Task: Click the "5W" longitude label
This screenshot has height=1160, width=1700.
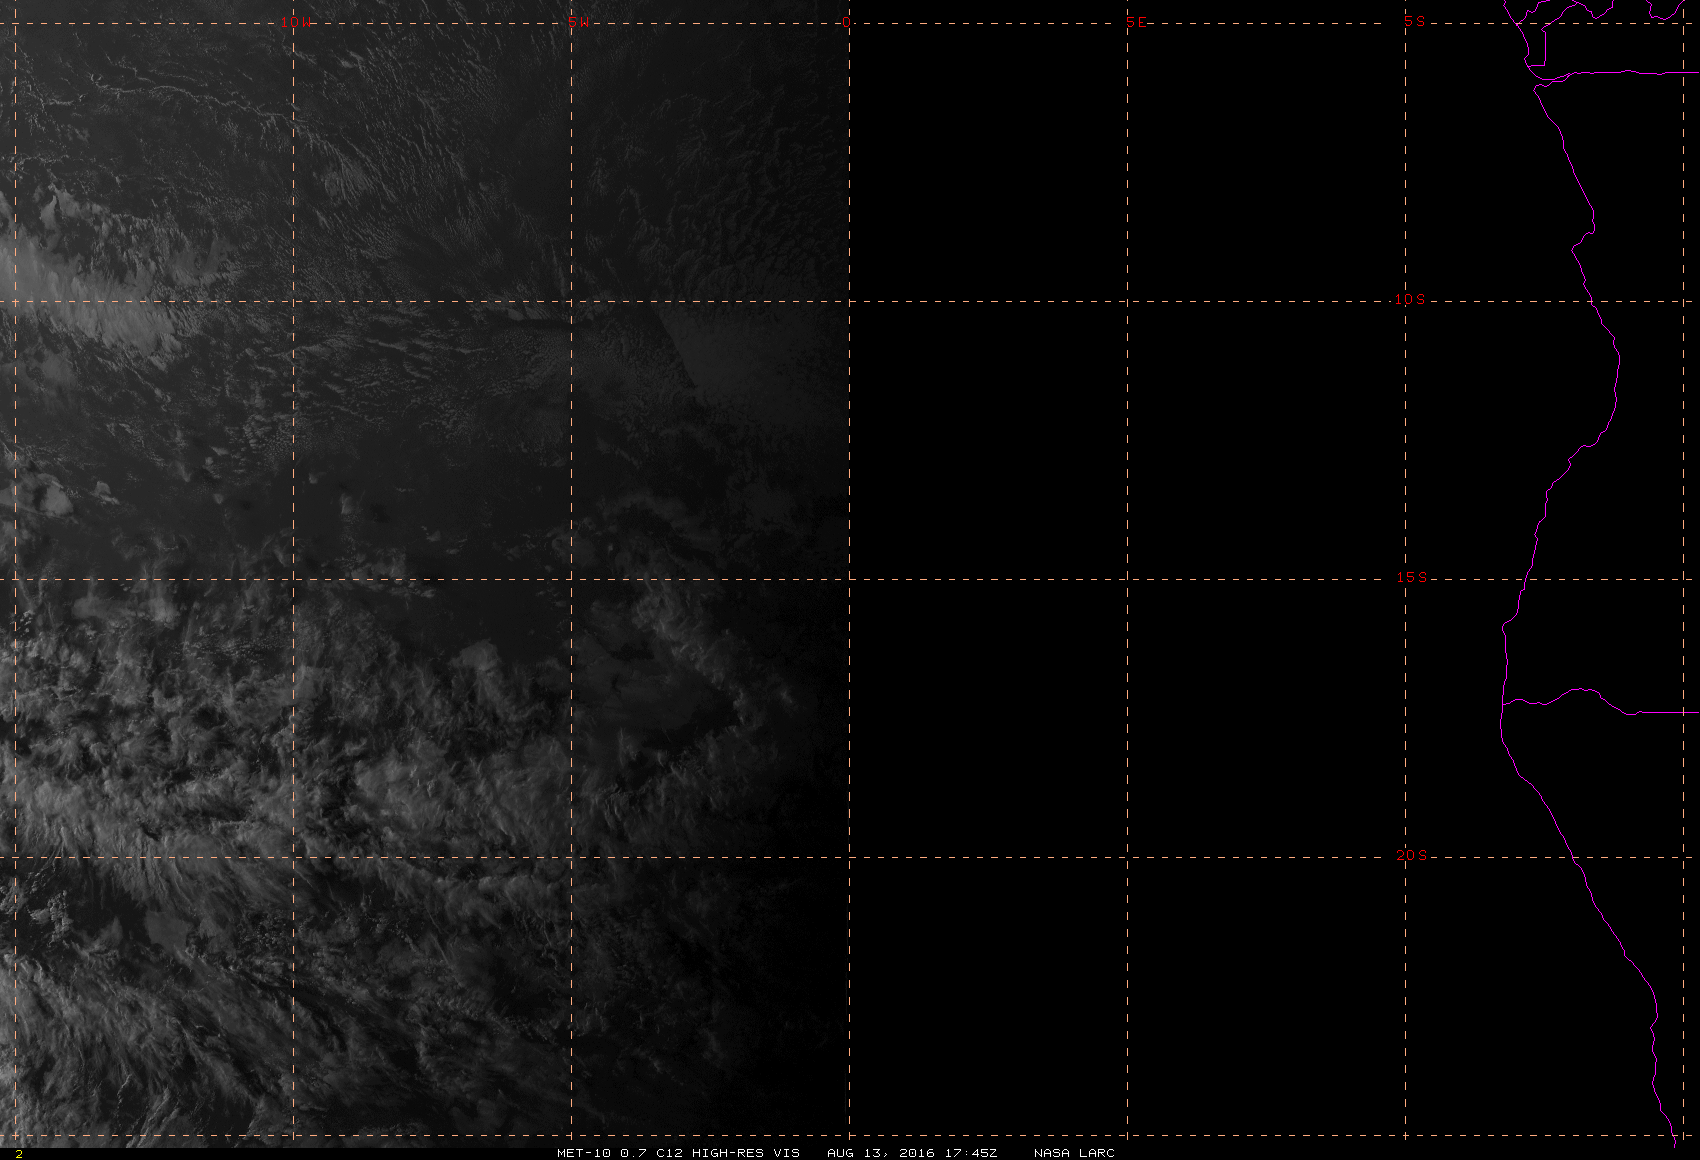Action: pyautogui.click(x=577, y=22)
